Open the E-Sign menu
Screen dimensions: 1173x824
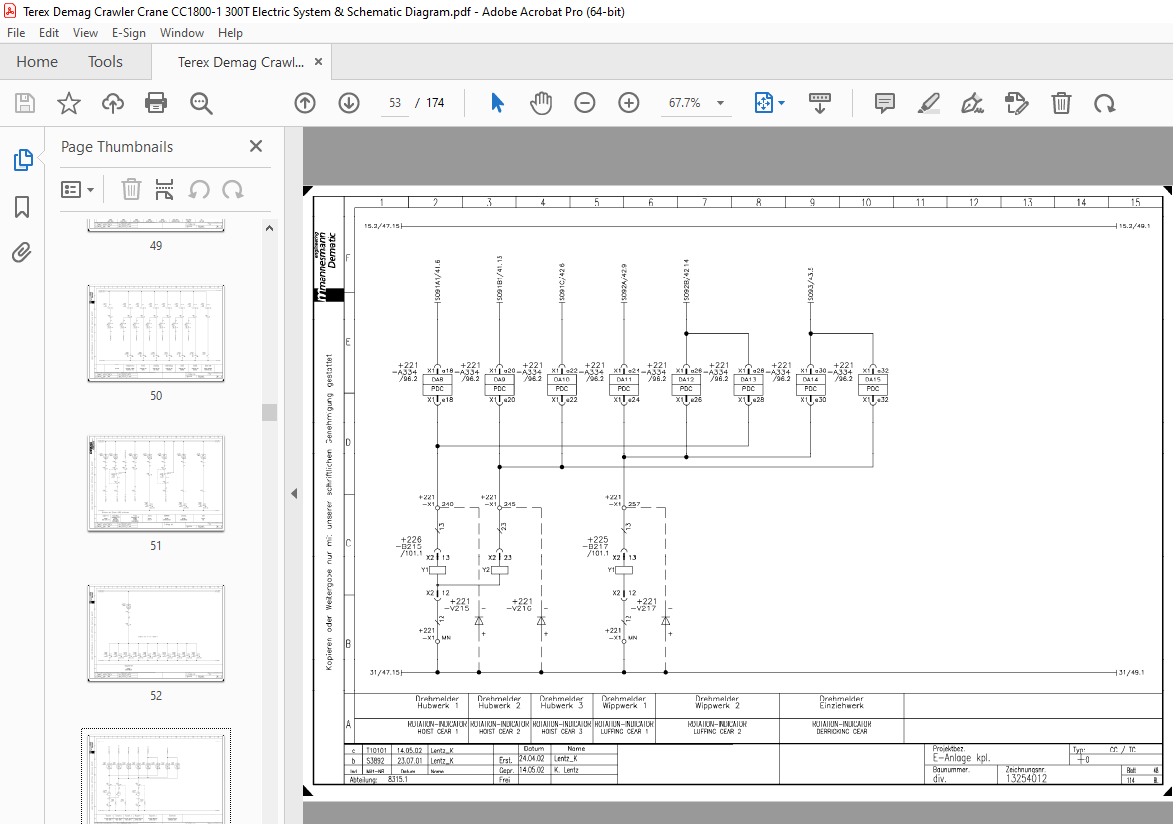coord(129,33)
